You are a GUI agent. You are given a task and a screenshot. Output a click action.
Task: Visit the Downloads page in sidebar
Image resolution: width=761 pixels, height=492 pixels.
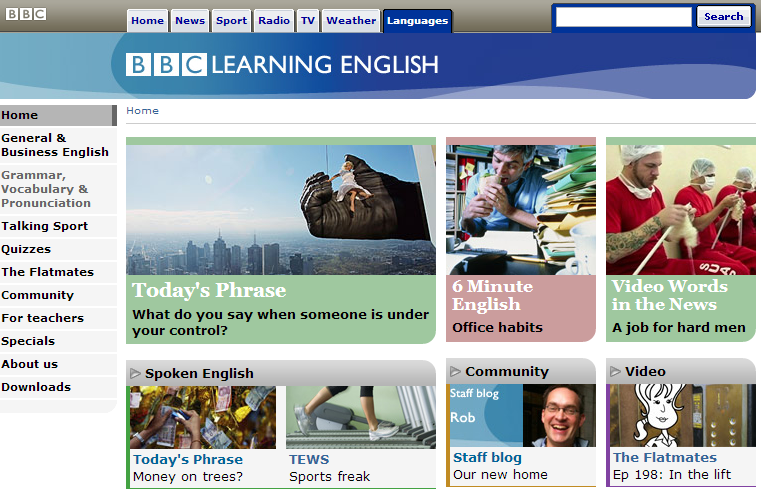(36, 387)
